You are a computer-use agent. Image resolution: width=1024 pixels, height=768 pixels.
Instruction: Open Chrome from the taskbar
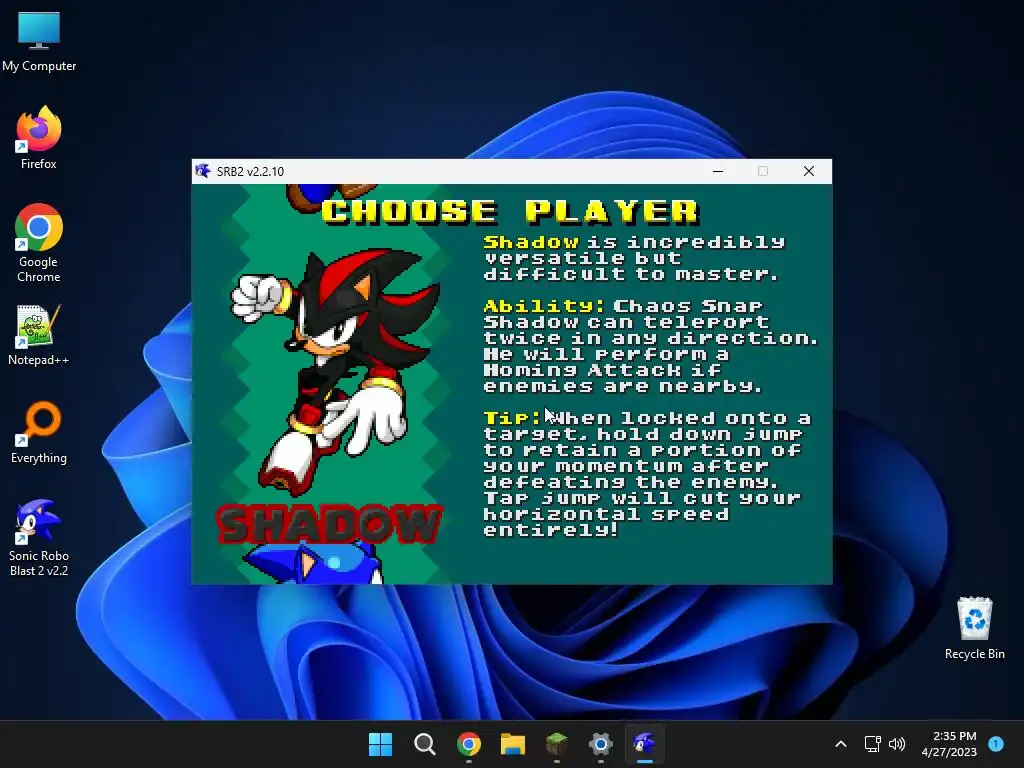click(469, 744)
